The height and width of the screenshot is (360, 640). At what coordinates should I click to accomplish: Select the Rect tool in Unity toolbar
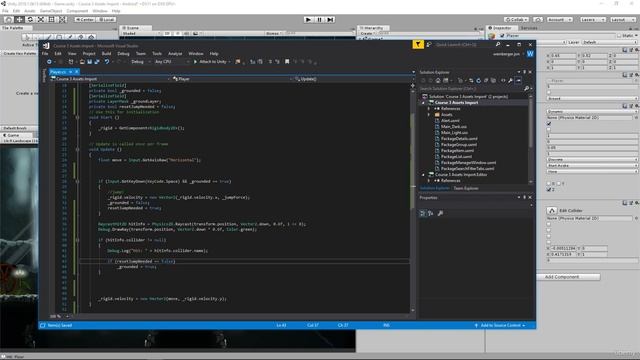point(52,20)
